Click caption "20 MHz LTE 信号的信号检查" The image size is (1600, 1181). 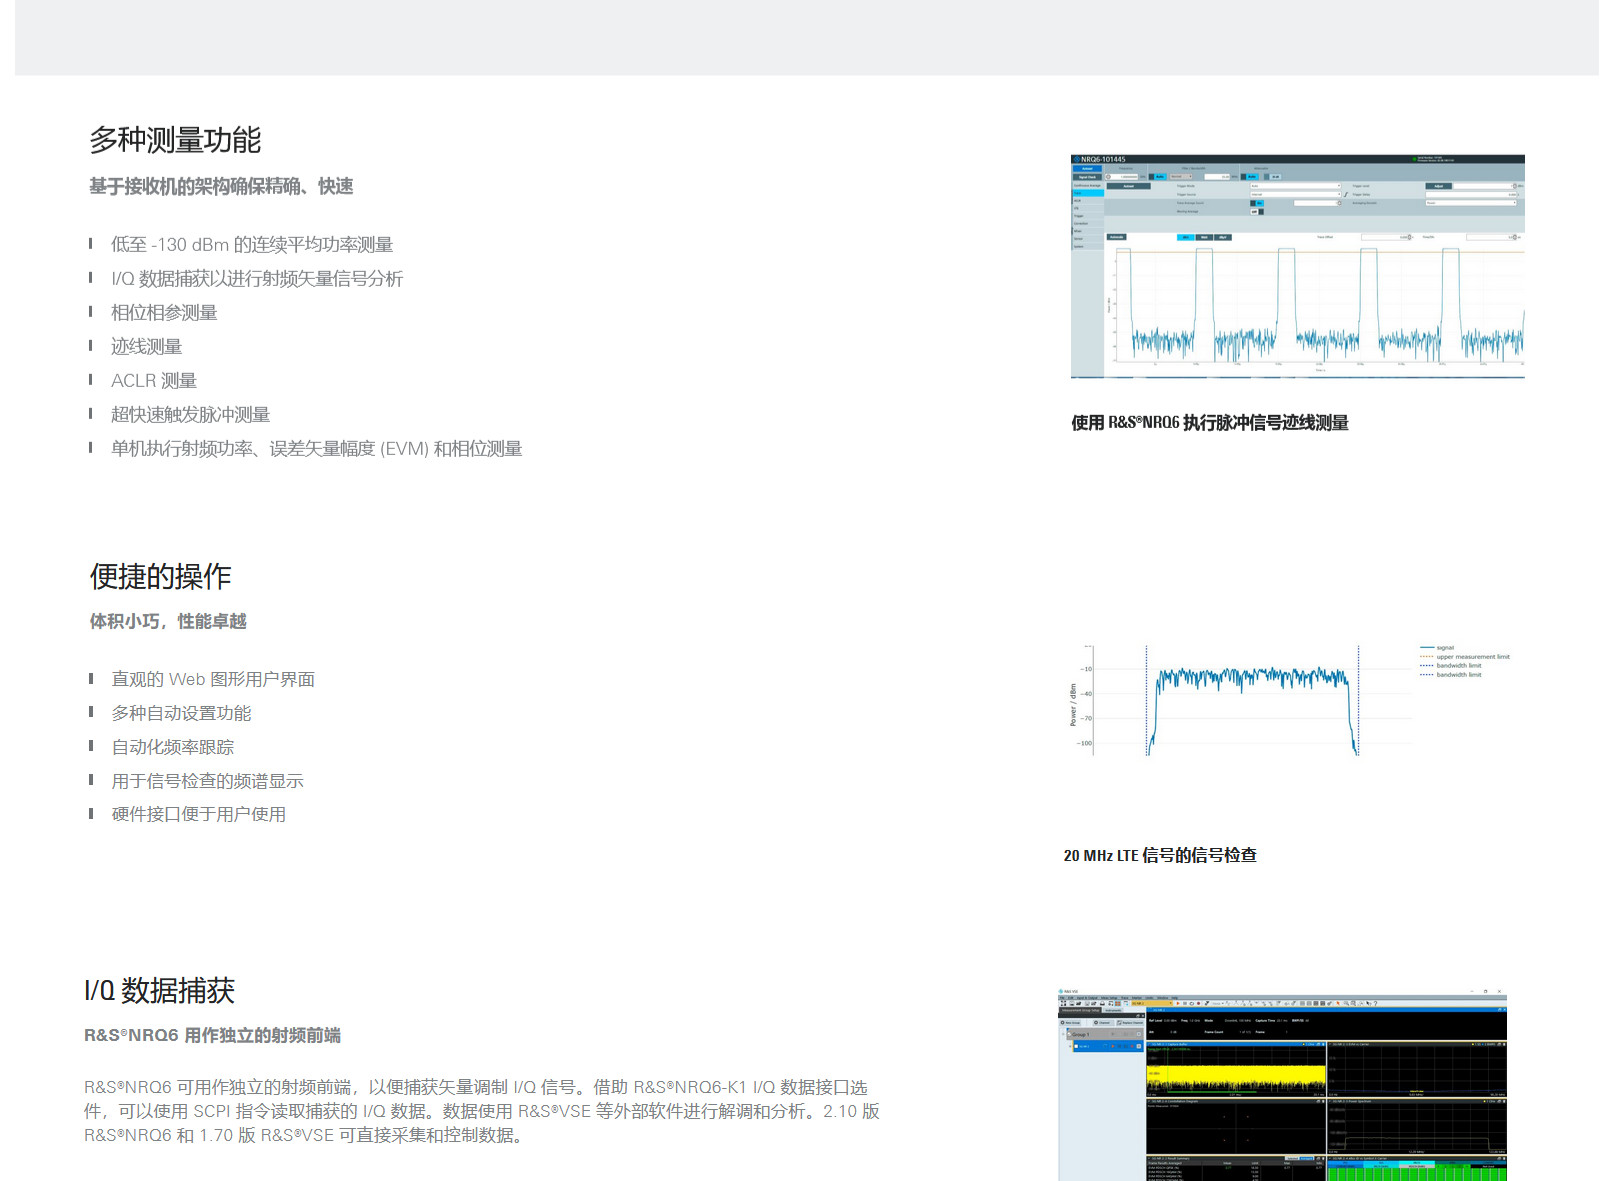click(x=1160, y=856)
